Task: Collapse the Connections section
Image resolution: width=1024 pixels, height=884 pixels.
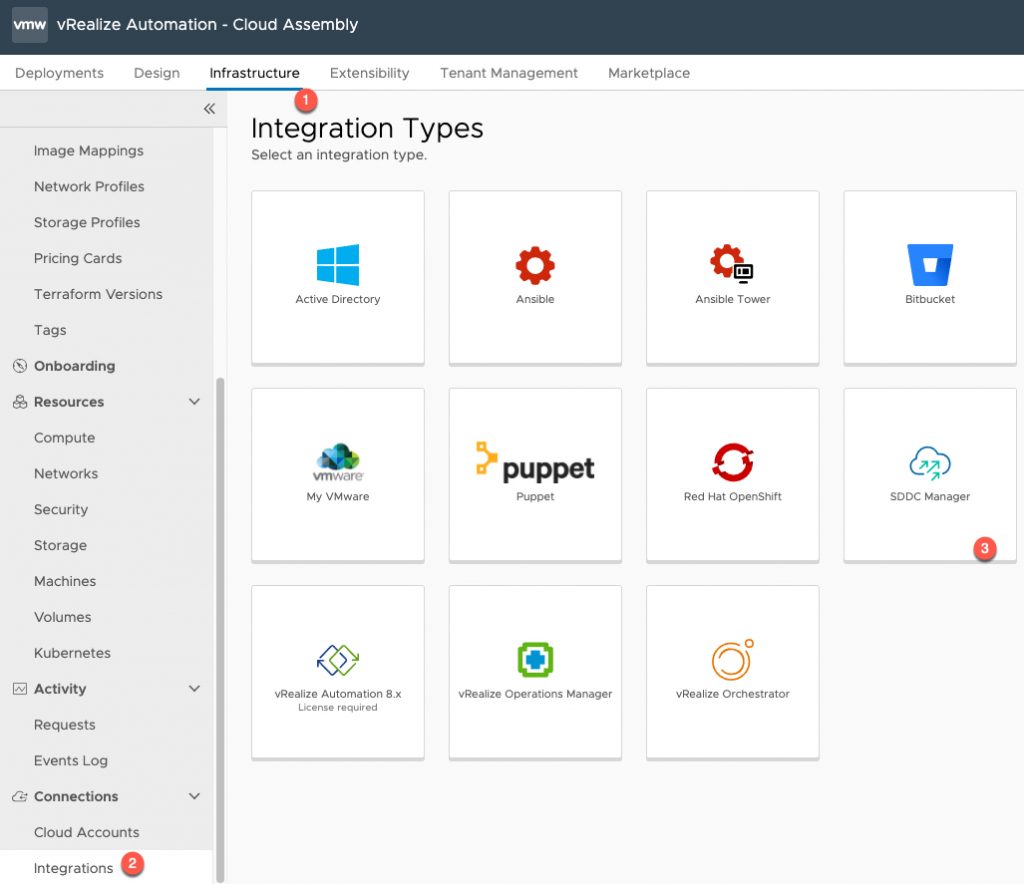Action: click(197, 796)
